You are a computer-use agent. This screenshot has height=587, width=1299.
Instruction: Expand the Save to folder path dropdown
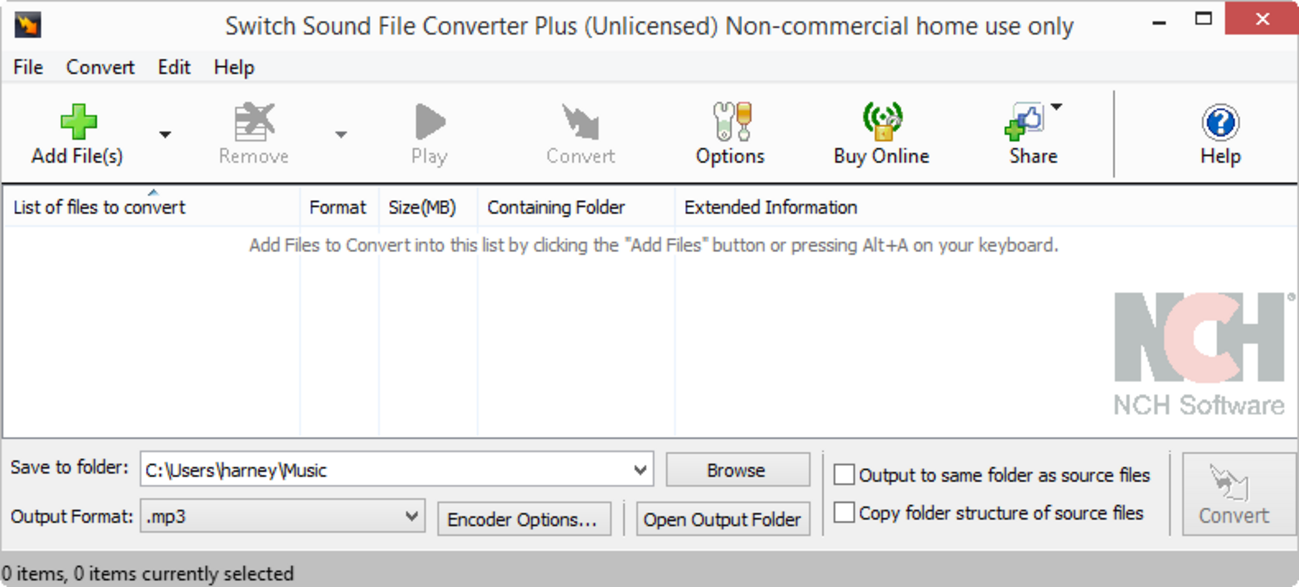640,469
